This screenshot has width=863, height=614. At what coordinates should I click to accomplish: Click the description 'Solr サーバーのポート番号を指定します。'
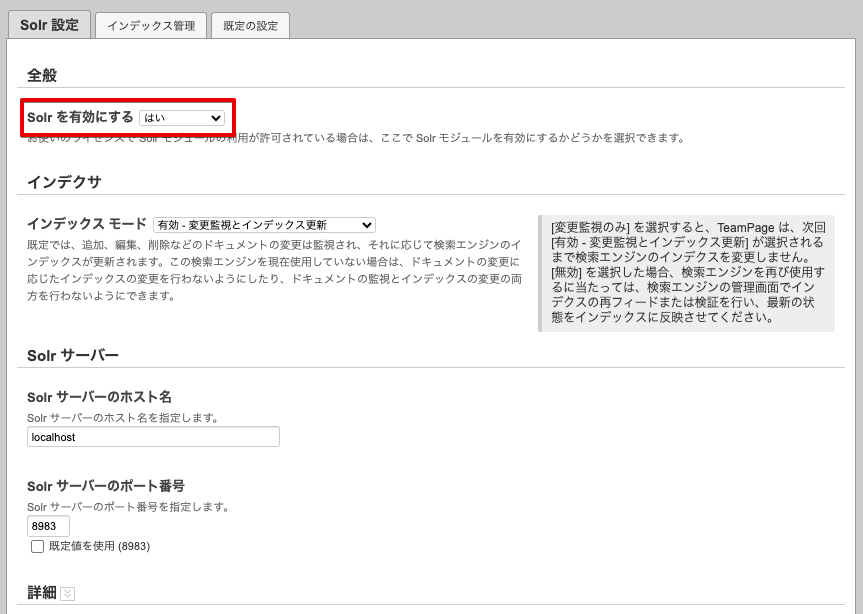(x=128, y=507)
